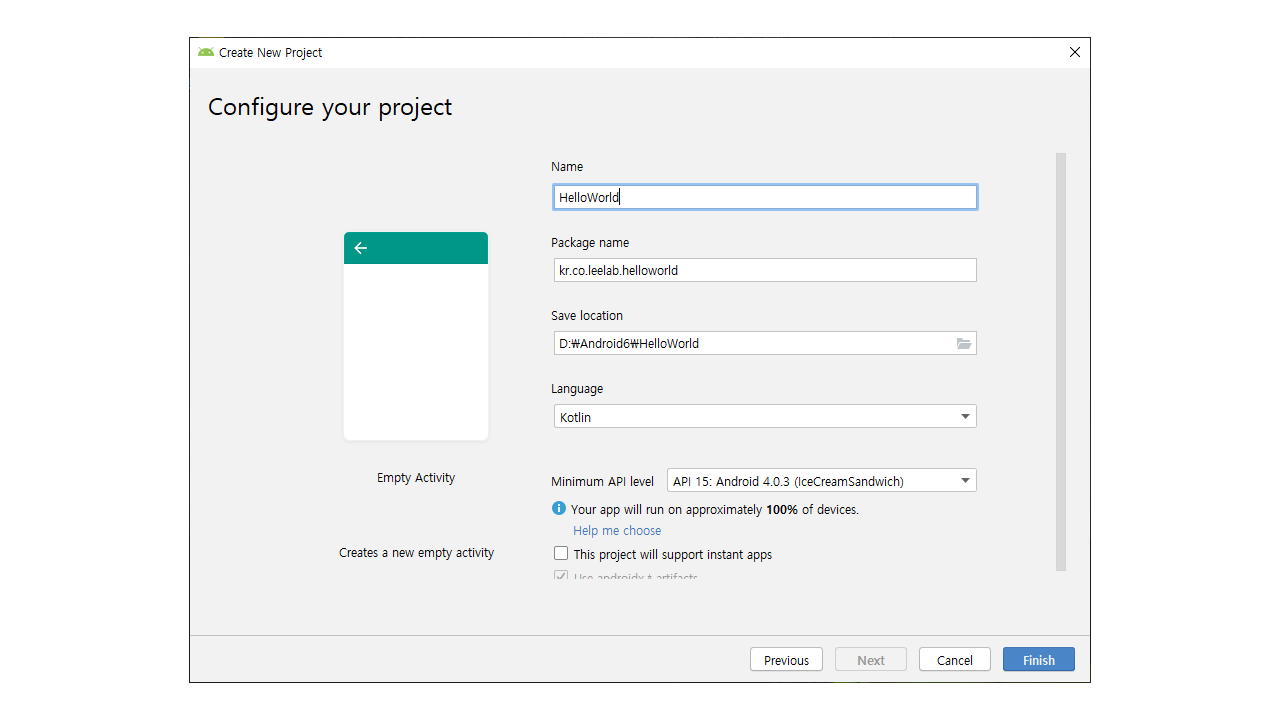Toggle the Use androidx artifacts checkbox
1280x720 pixels.
(x=561, y=577)
